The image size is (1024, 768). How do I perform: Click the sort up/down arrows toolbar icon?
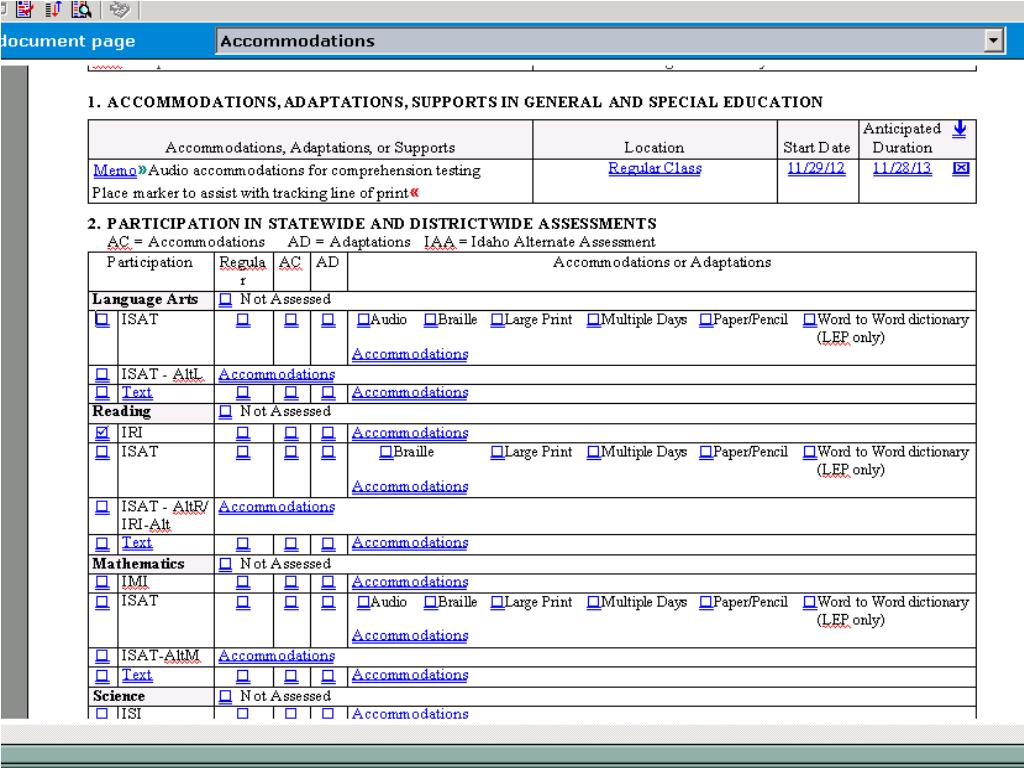click(x=53, y=9)
